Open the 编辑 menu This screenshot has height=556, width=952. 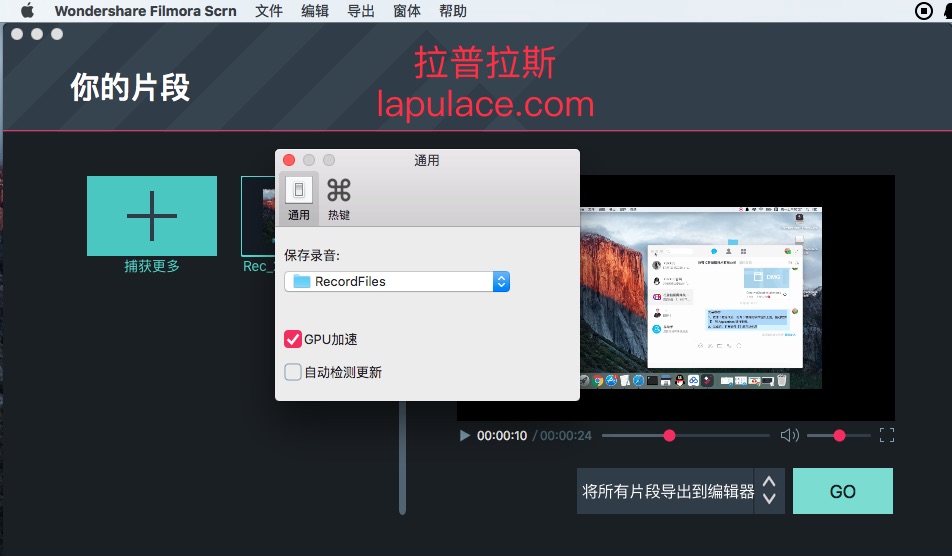(314, 11)
